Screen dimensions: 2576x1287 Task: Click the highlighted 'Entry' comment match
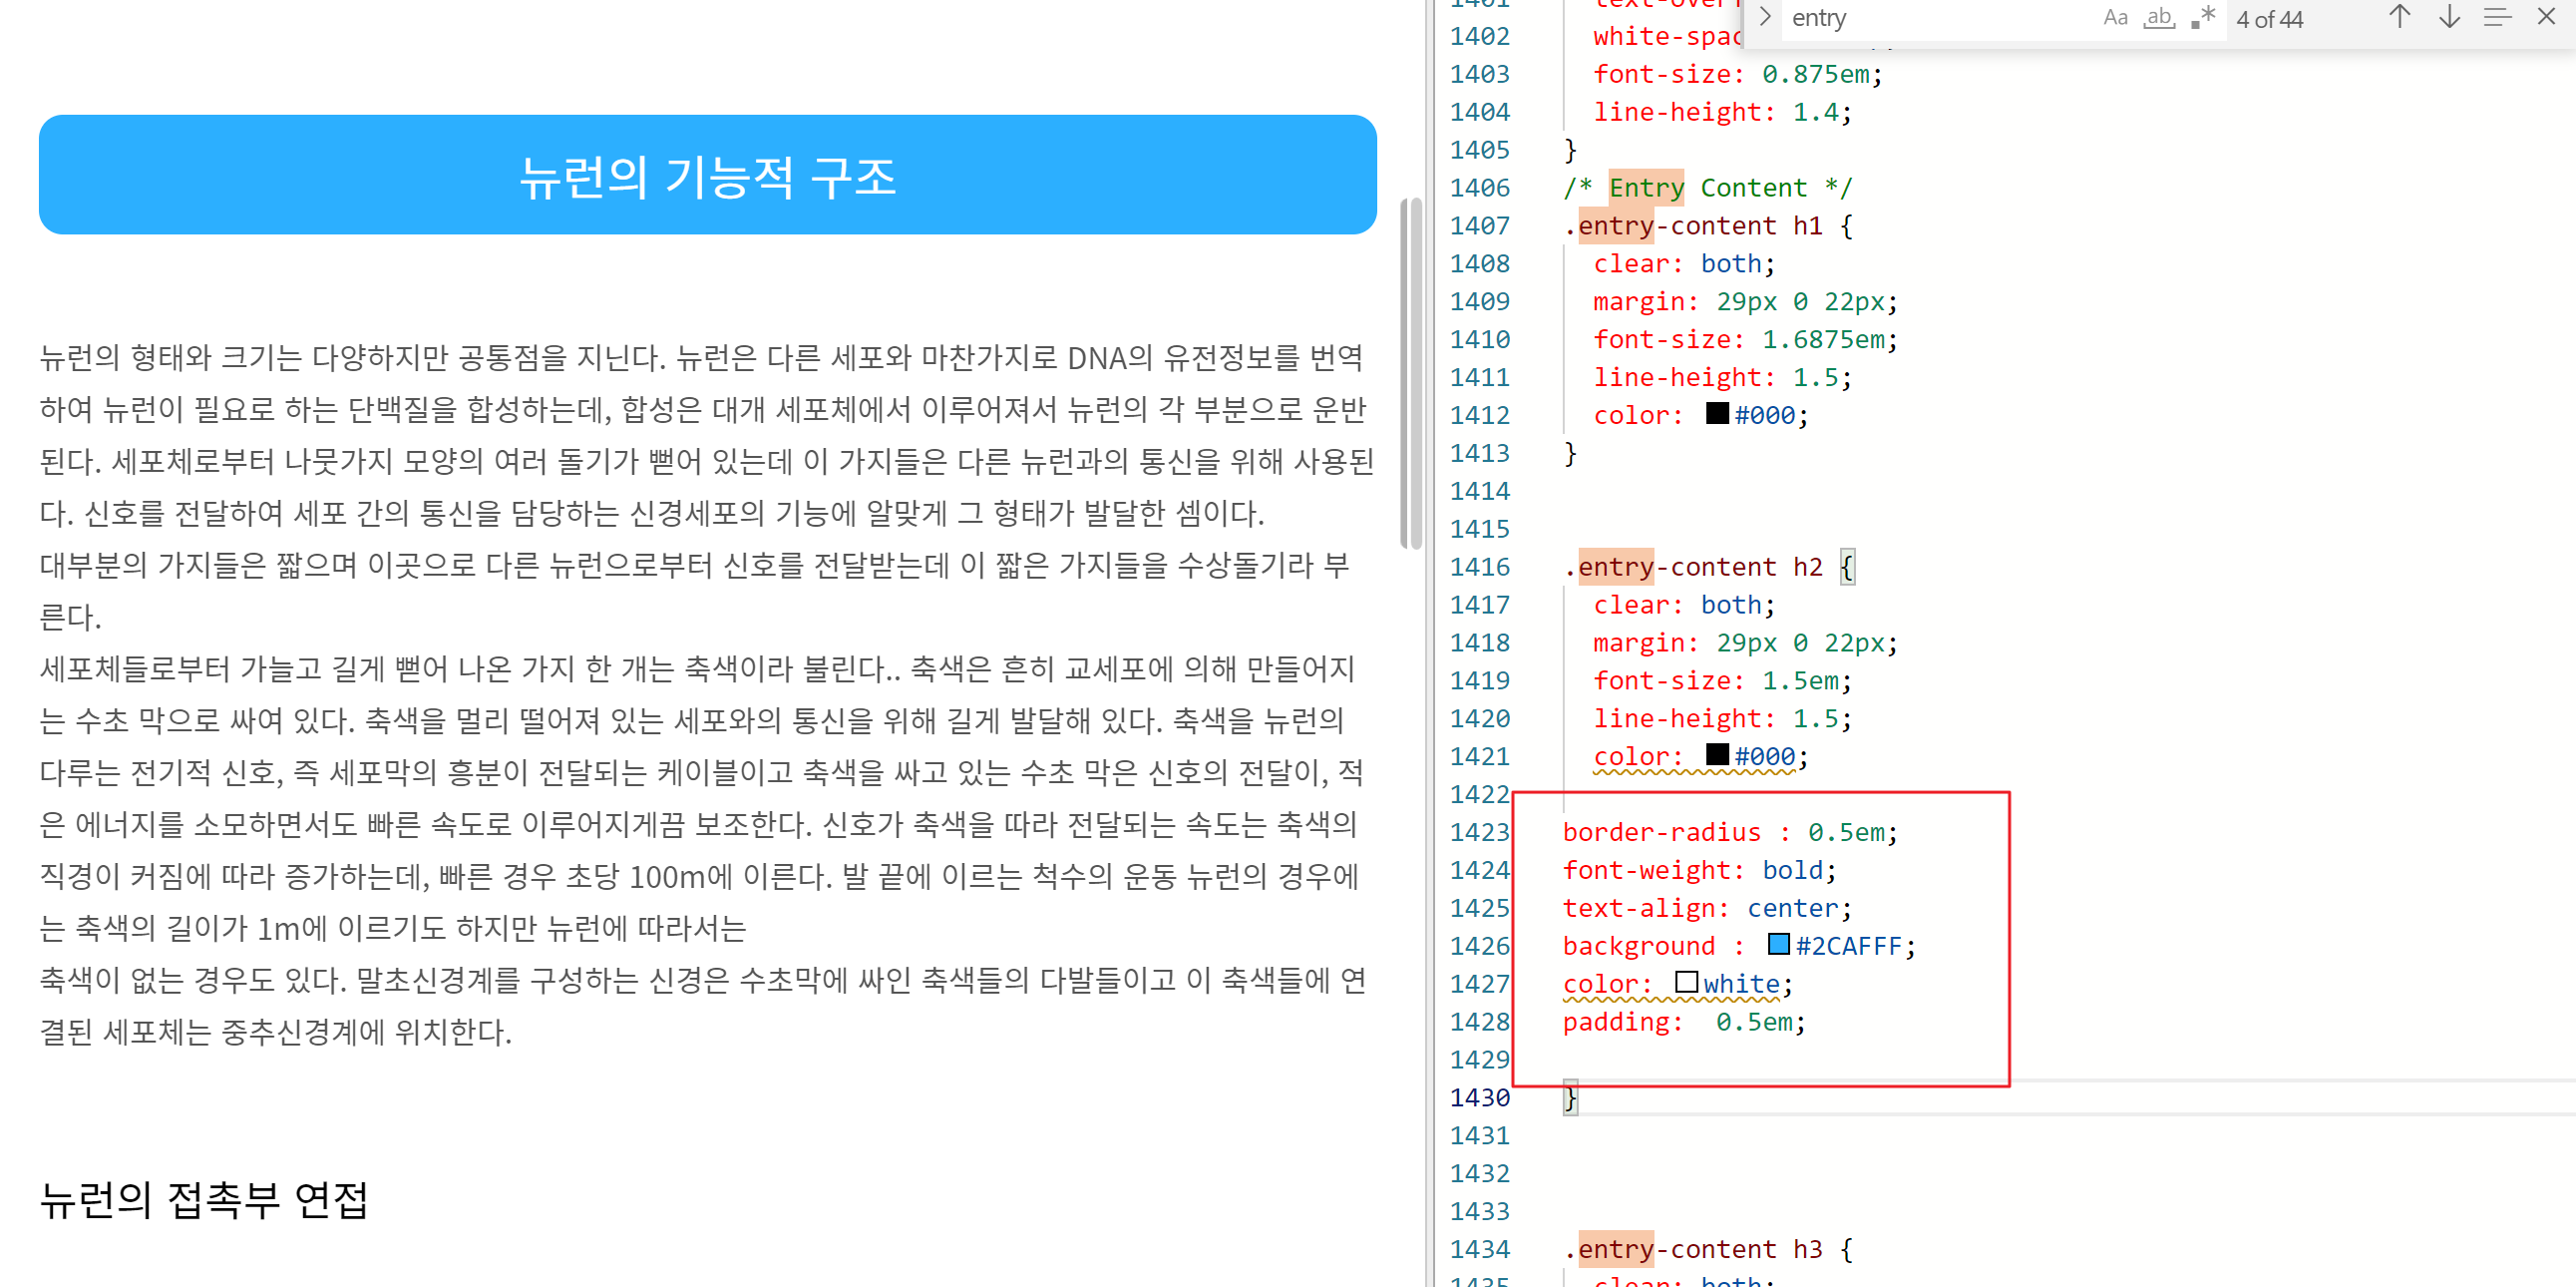(1646, 188)
